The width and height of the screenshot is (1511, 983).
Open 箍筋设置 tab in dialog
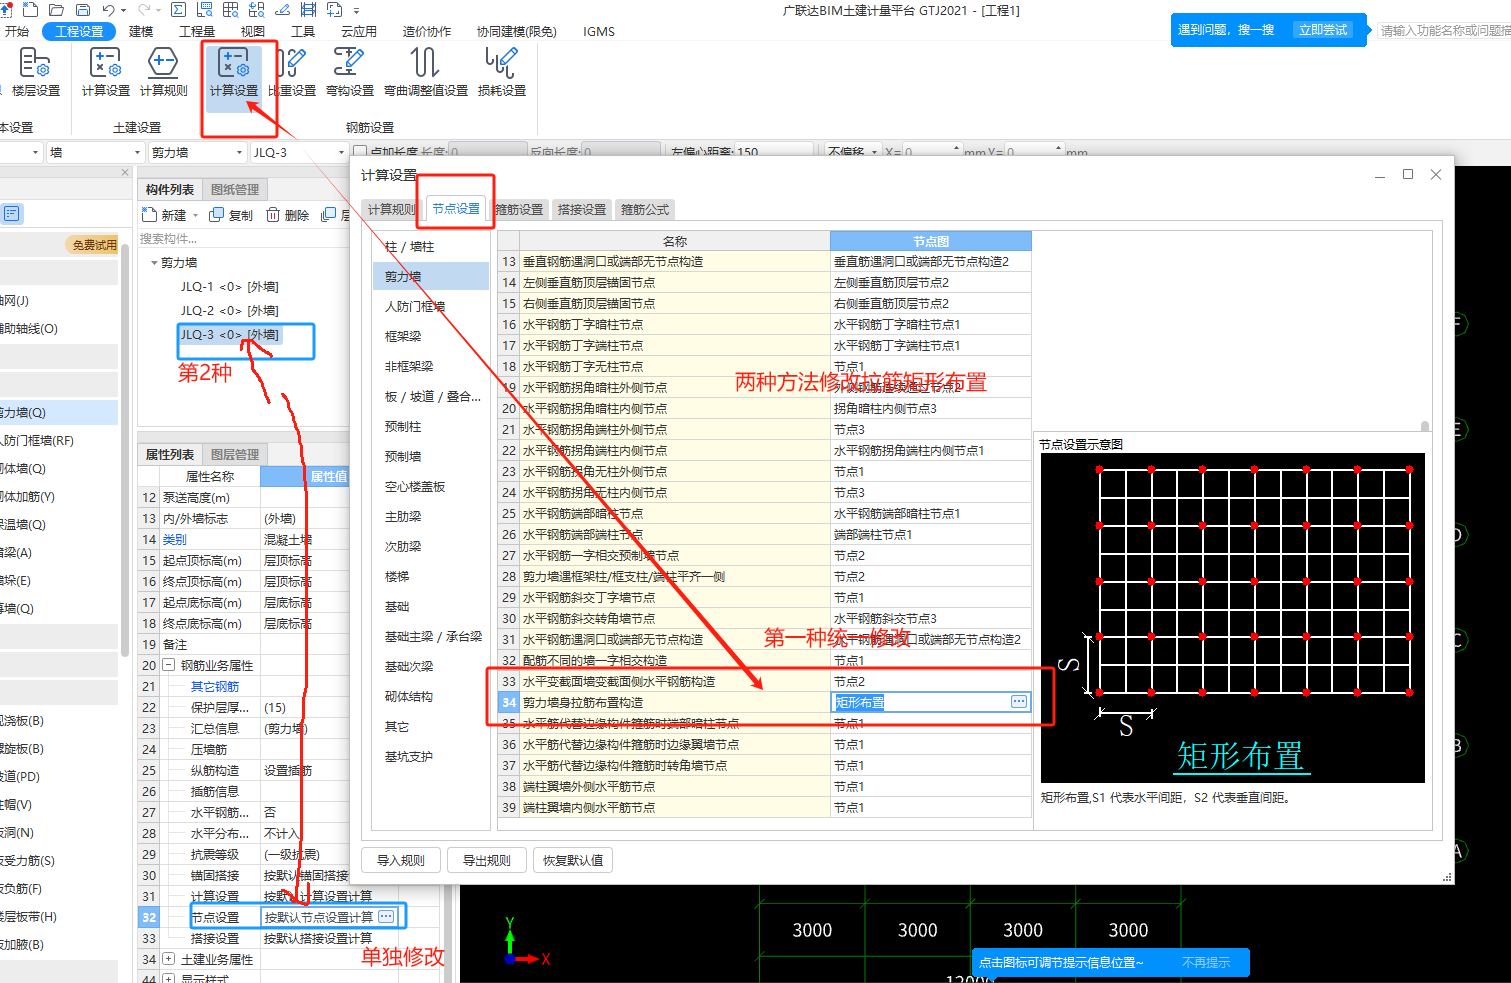tap(520, 209)
